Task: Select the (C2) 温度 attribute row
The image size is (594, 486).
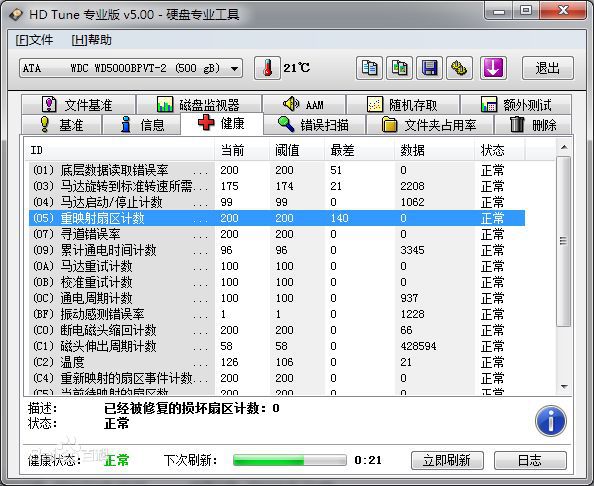Action: pos(277,362)
